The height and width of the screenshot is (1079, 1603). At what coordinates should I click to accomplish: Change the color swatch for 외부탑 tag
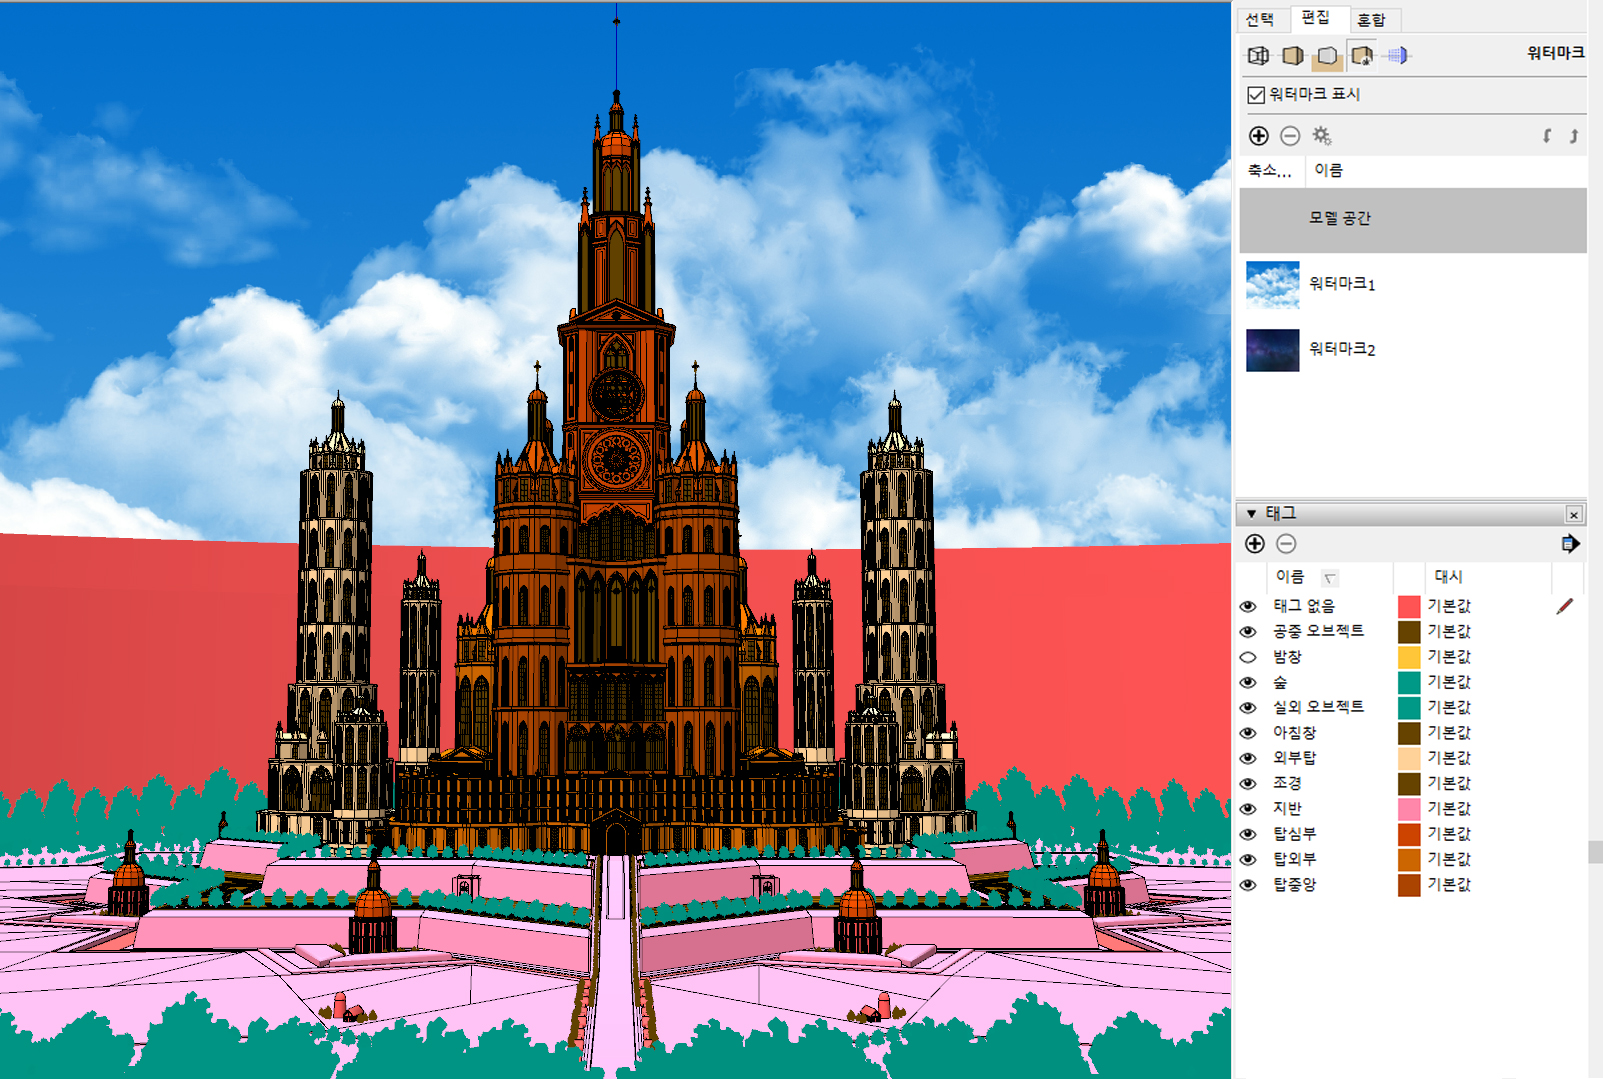1409,758
